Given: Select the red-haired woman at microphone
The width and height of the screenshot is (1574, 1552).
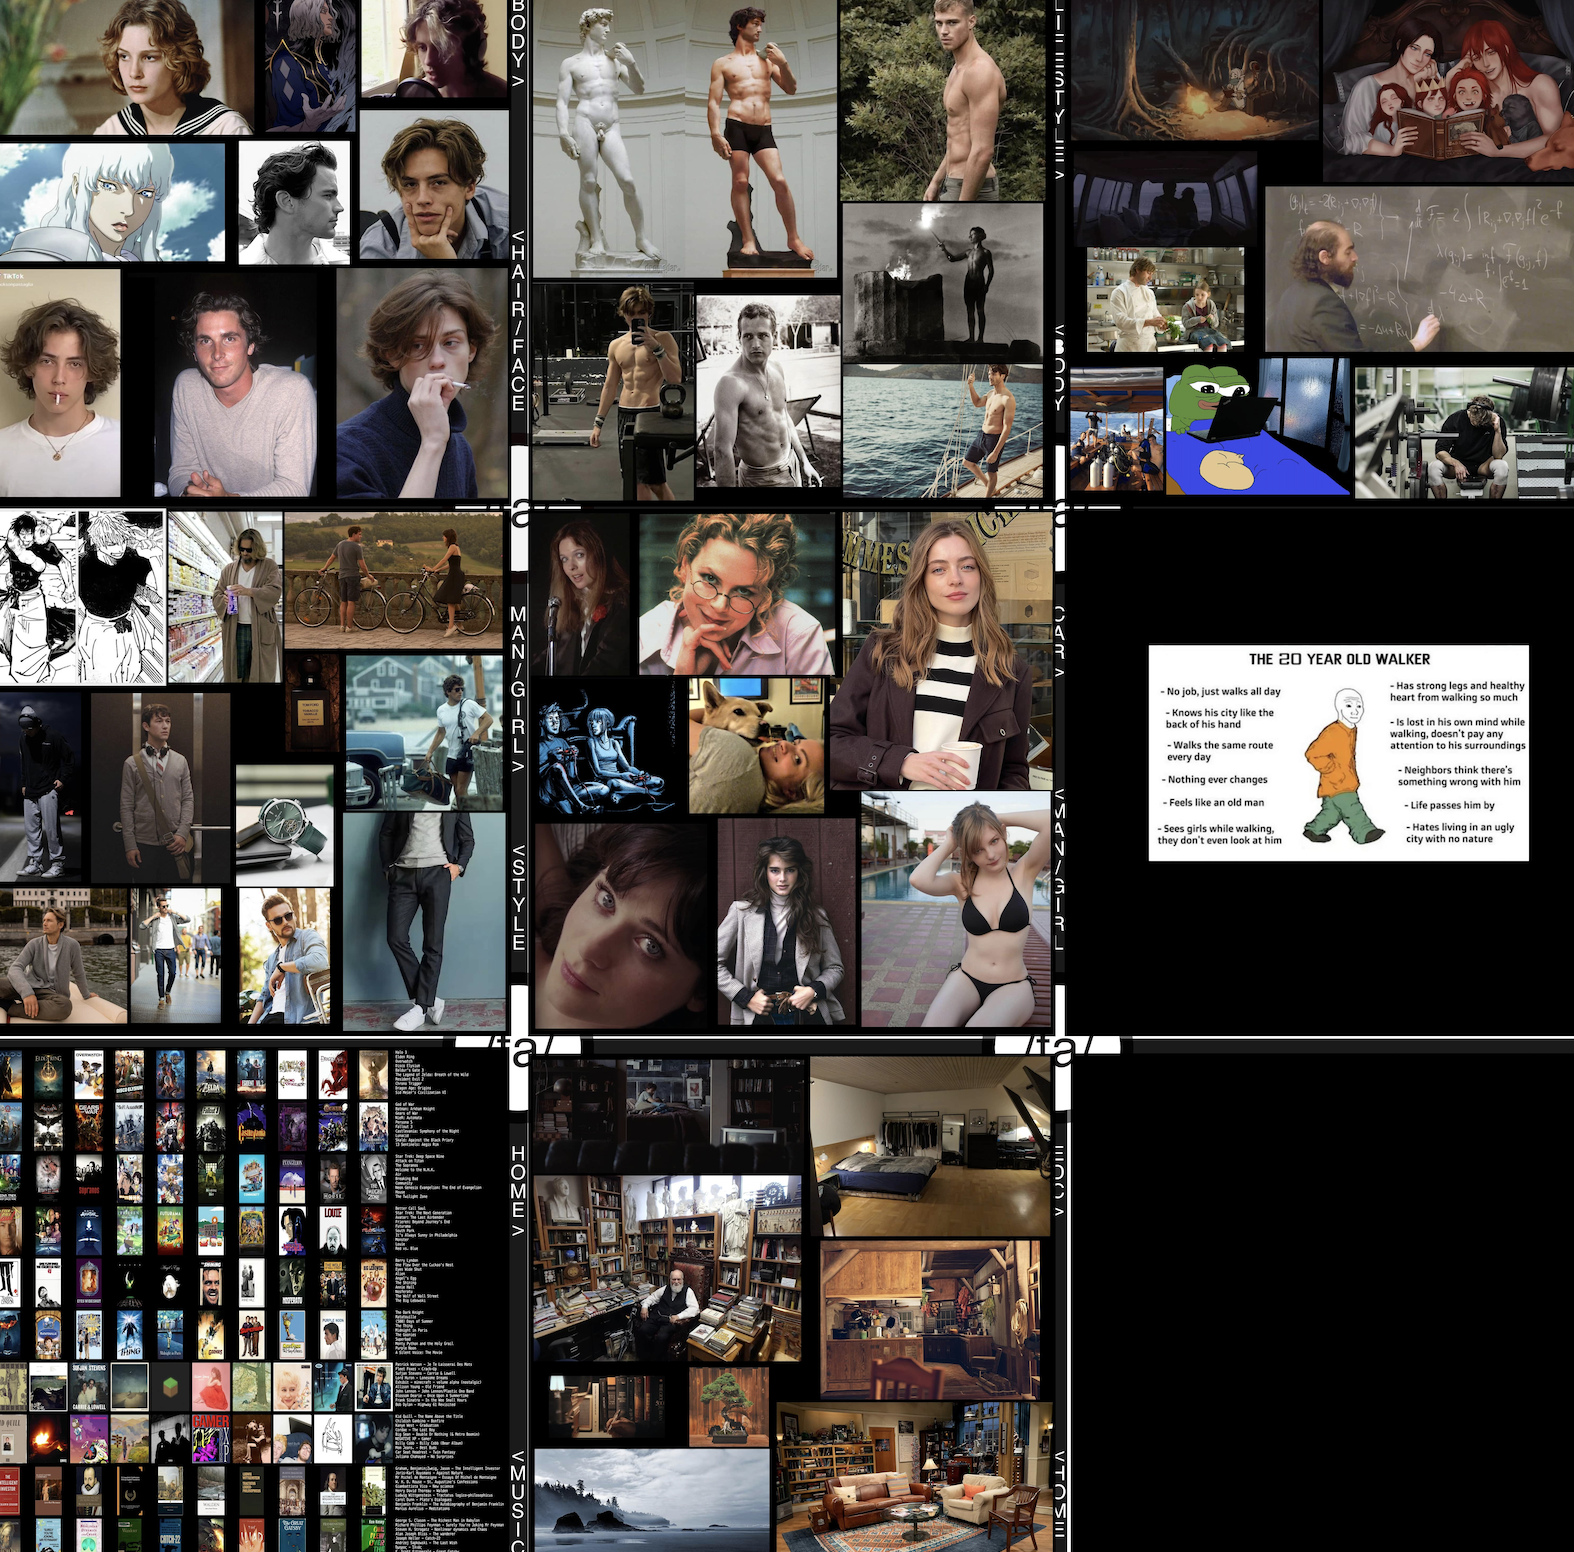Looking at the screenshot, I should [581, 594].
